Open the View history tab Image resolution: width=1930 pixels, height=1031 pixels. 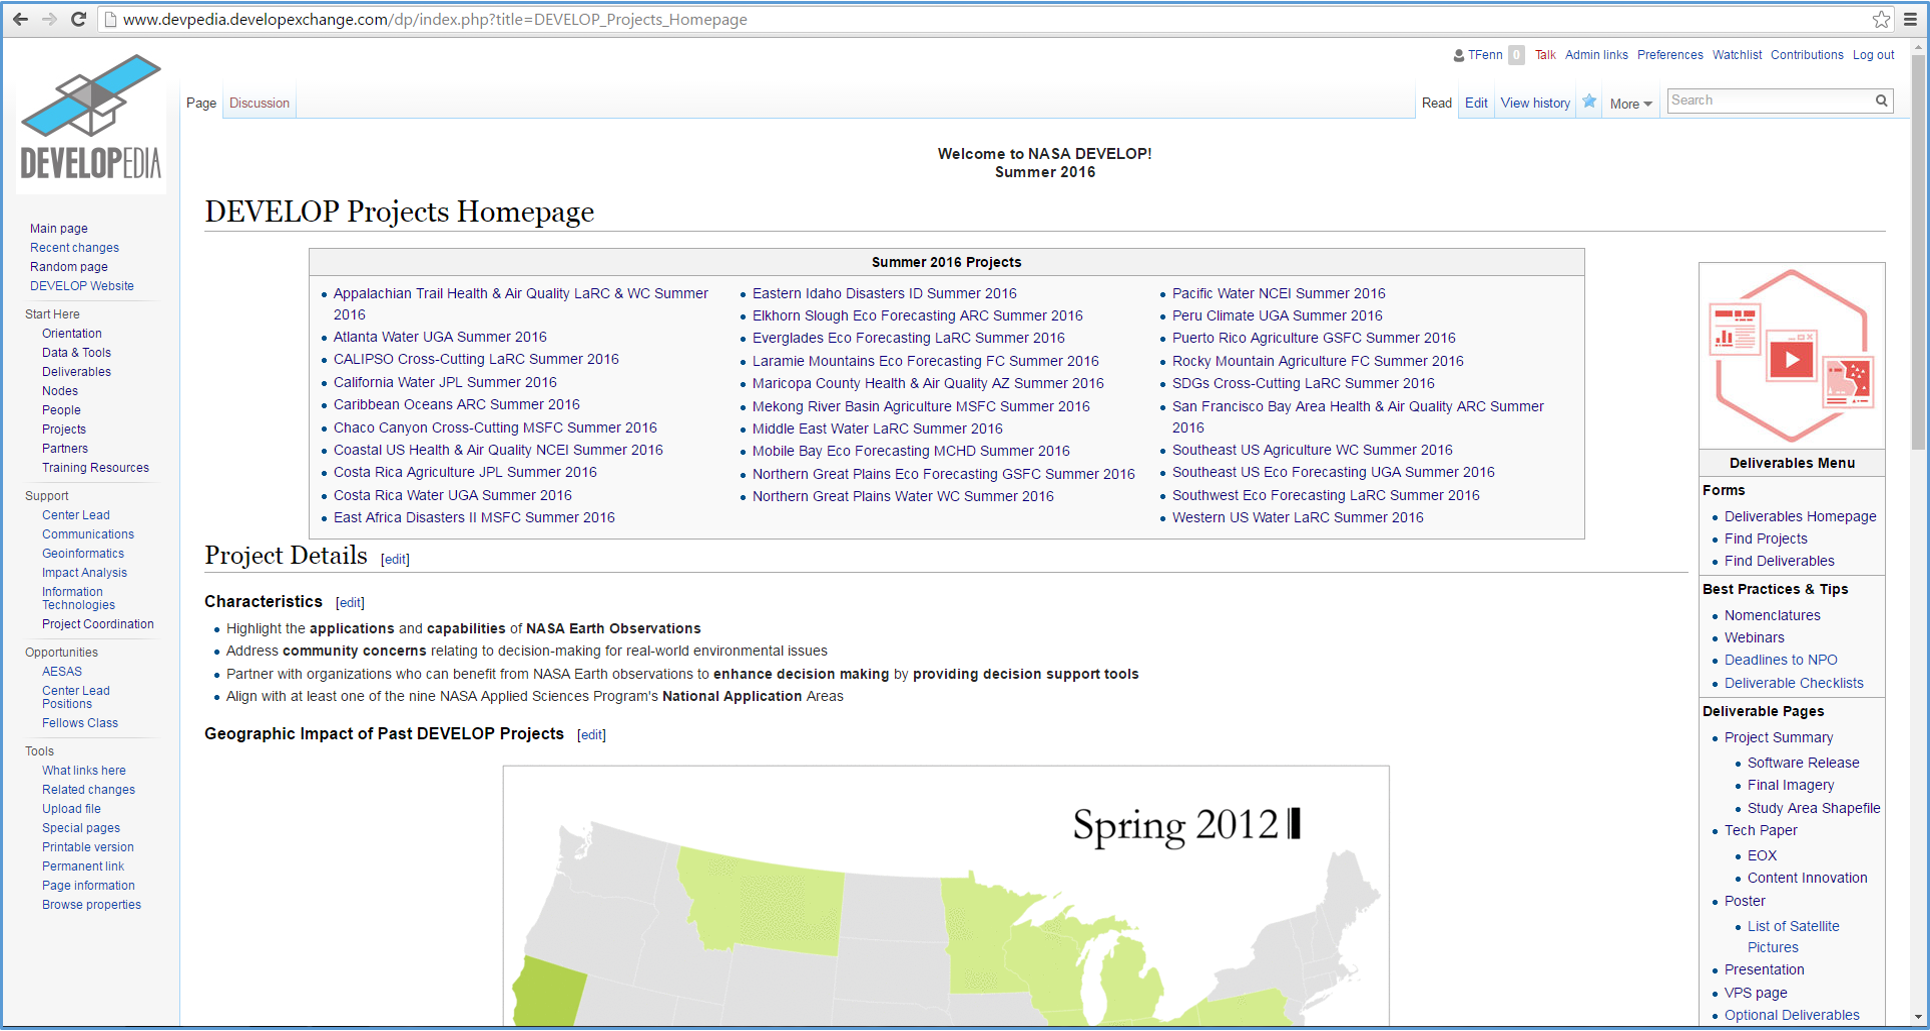click(x=1535, y=103)
